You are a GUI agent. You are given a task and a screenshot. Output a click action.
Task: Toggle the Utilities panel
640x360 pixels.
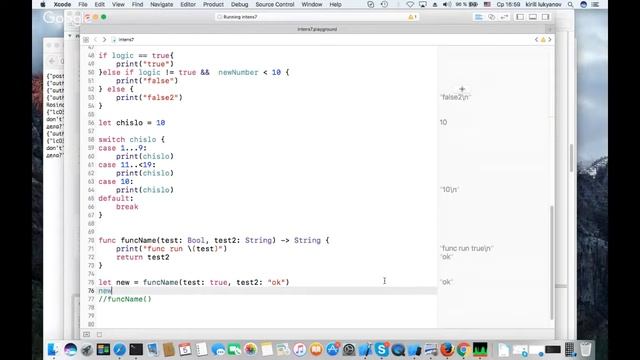[545, 17]
